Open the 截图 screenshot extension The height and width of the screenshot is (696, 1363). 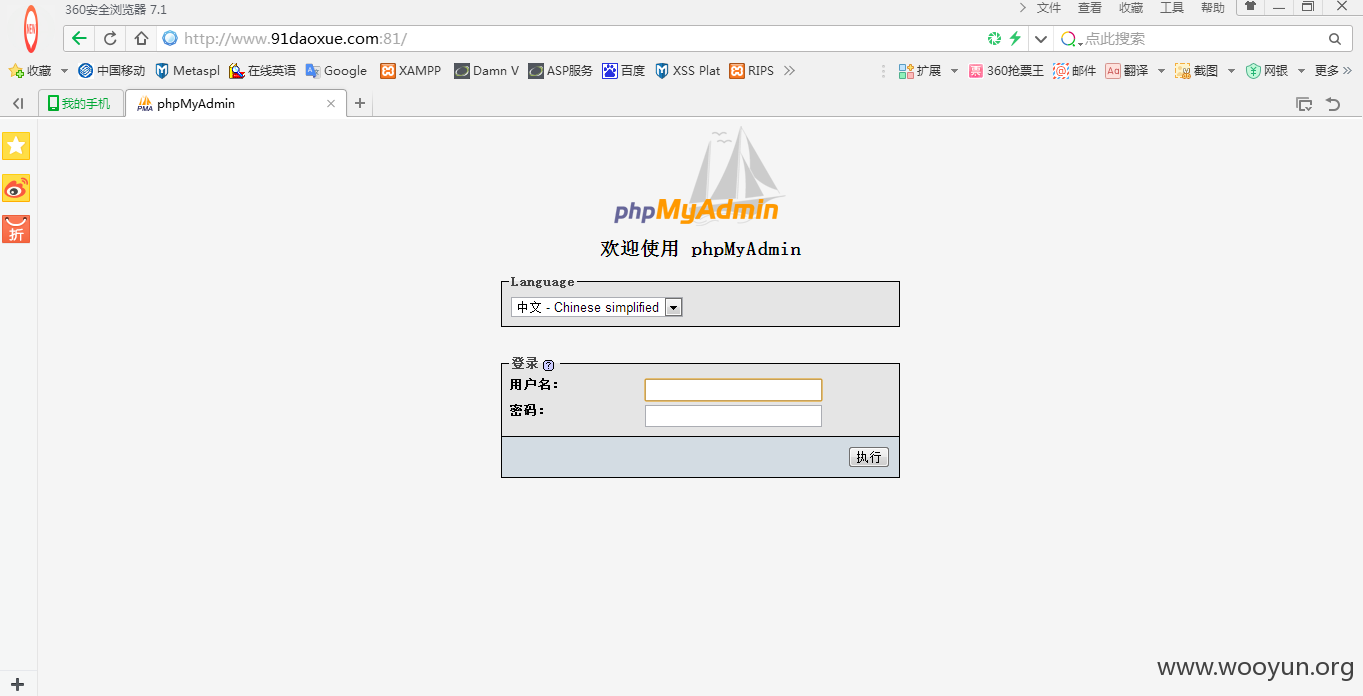point(1197,71)
